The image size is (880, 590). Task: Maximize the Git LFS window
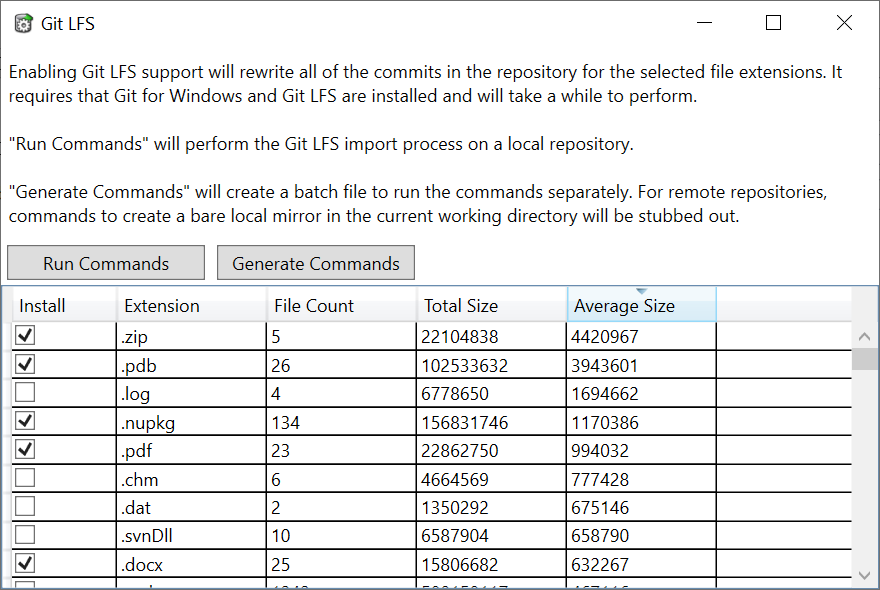click(773, 23)
